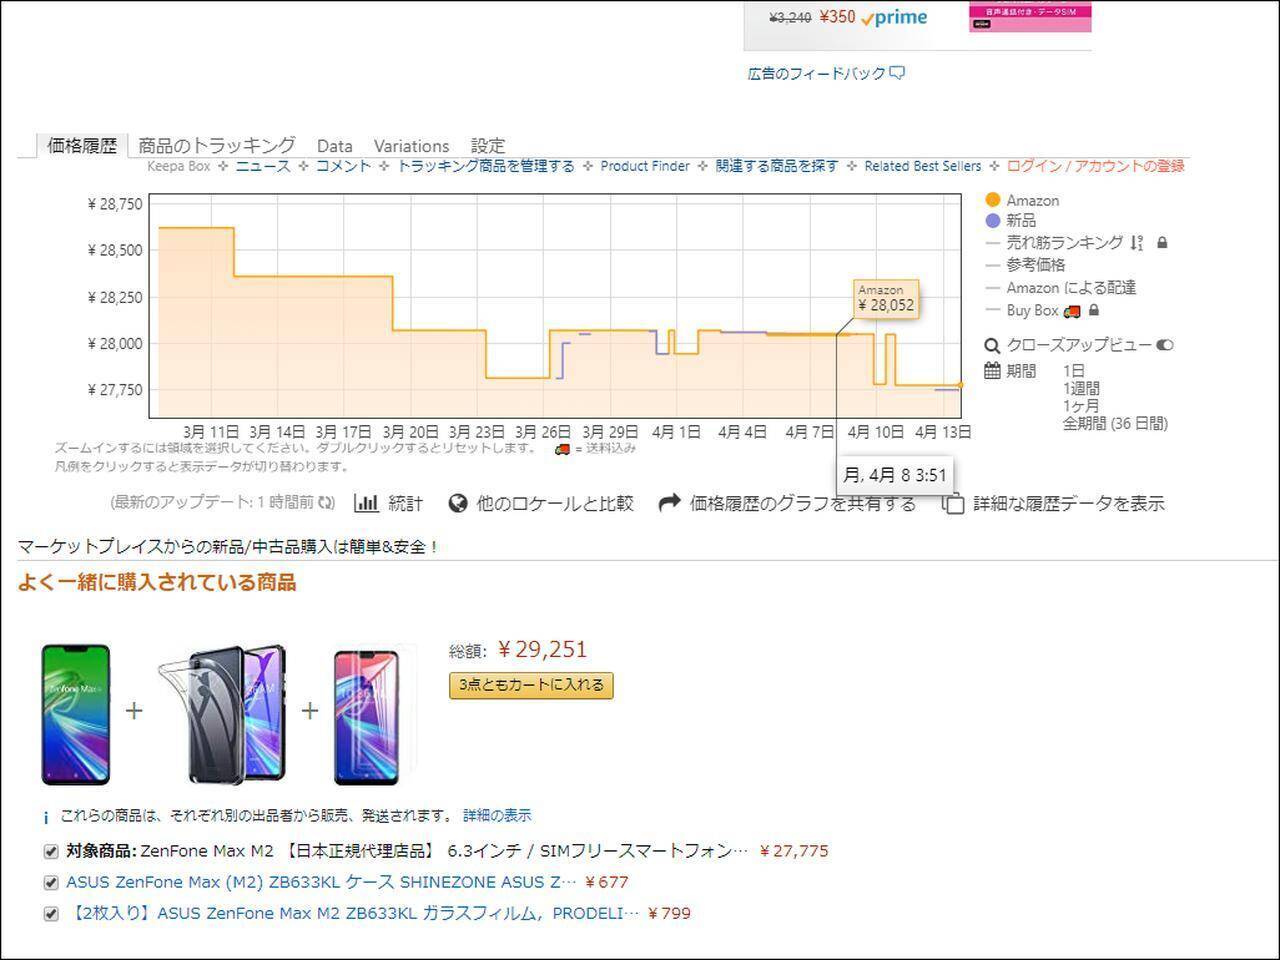Click the lock icon beside Buy Box
The height and width of the screenshot is (960, 1280).
[x=1094, y=311]
